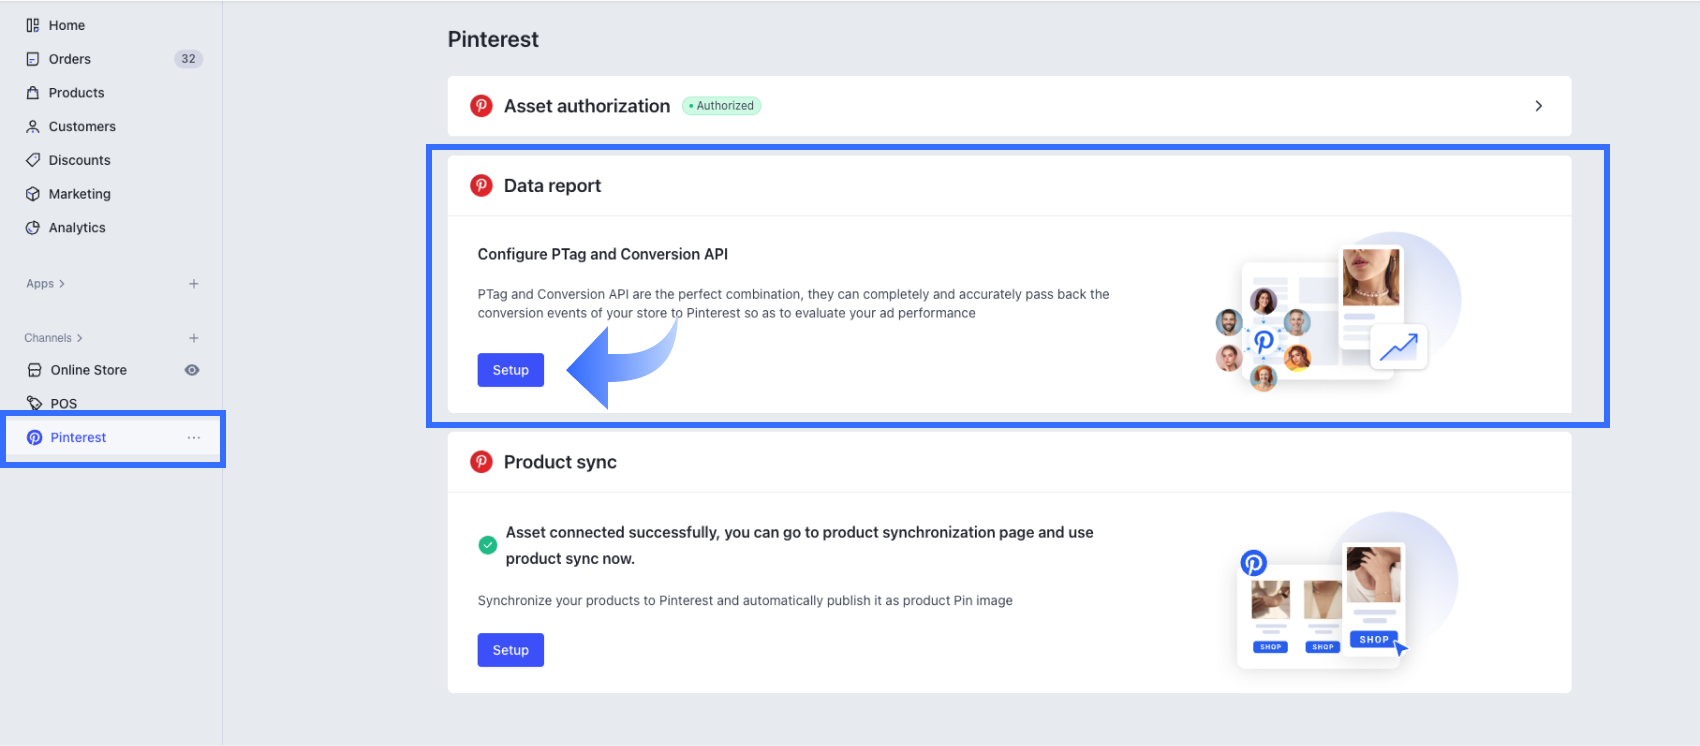Click green success checkmark in Product sync
1700x746 pixels.
(x=488, y=545)
